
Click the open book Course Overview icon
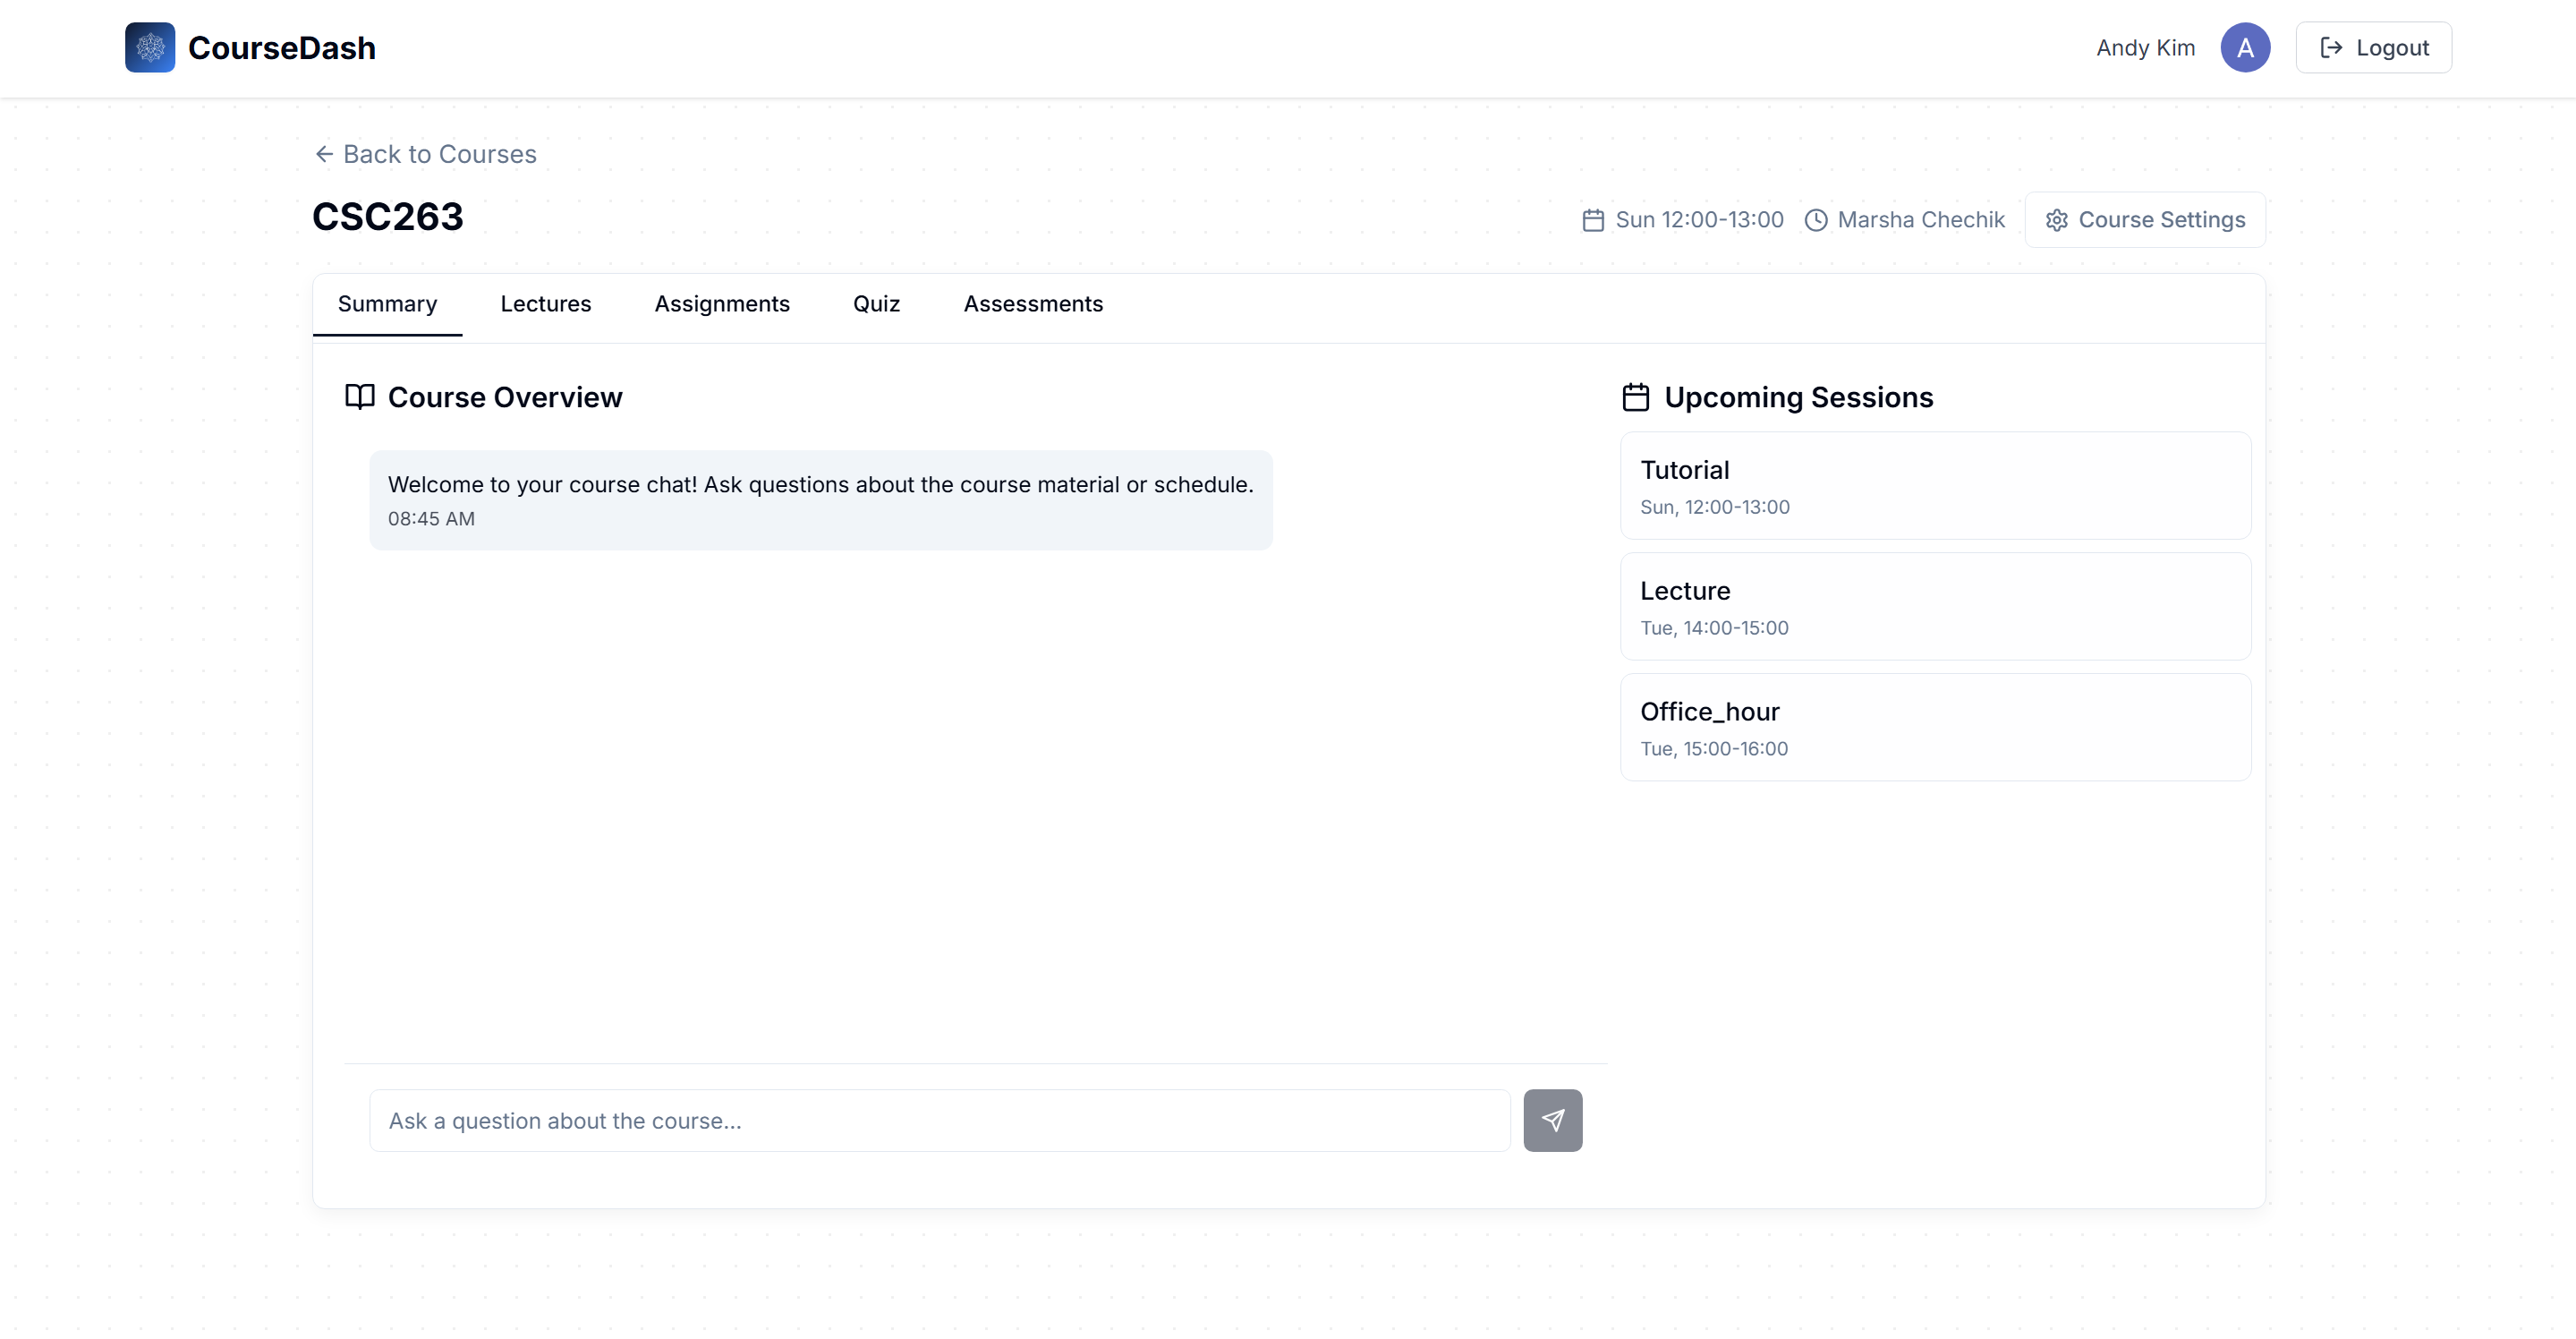click(359, 397)
